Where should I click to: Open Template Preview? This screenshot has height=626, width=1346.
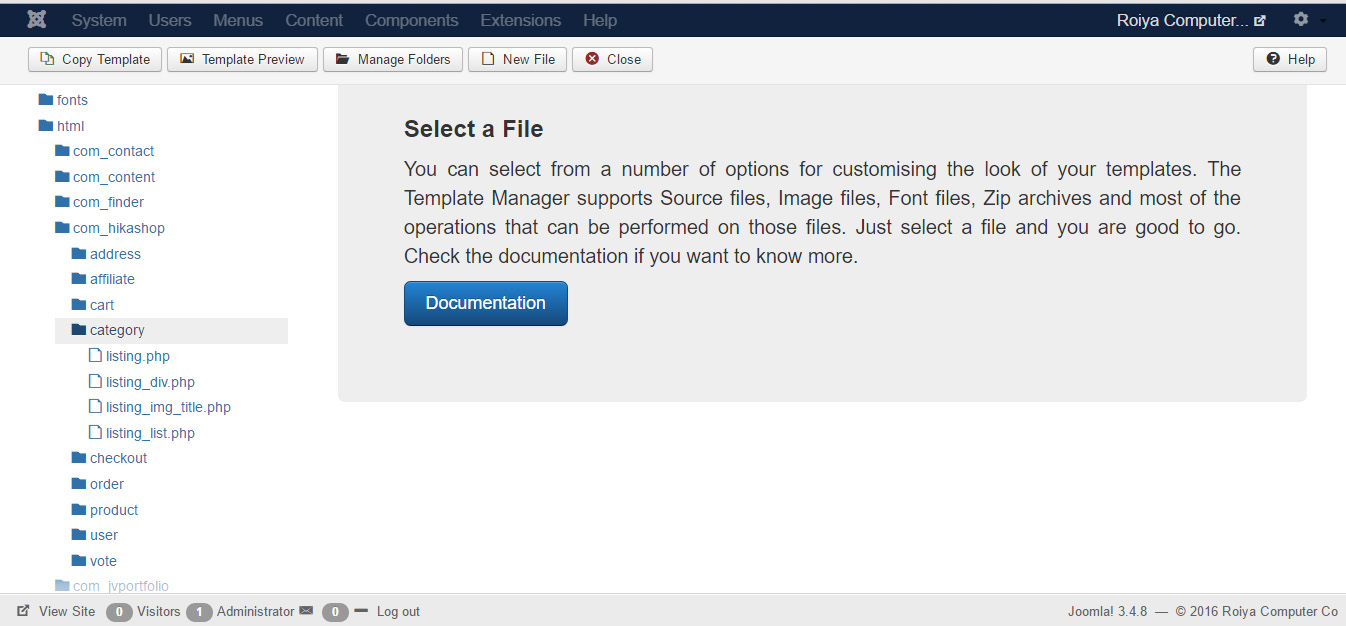[x=242, y=60]
